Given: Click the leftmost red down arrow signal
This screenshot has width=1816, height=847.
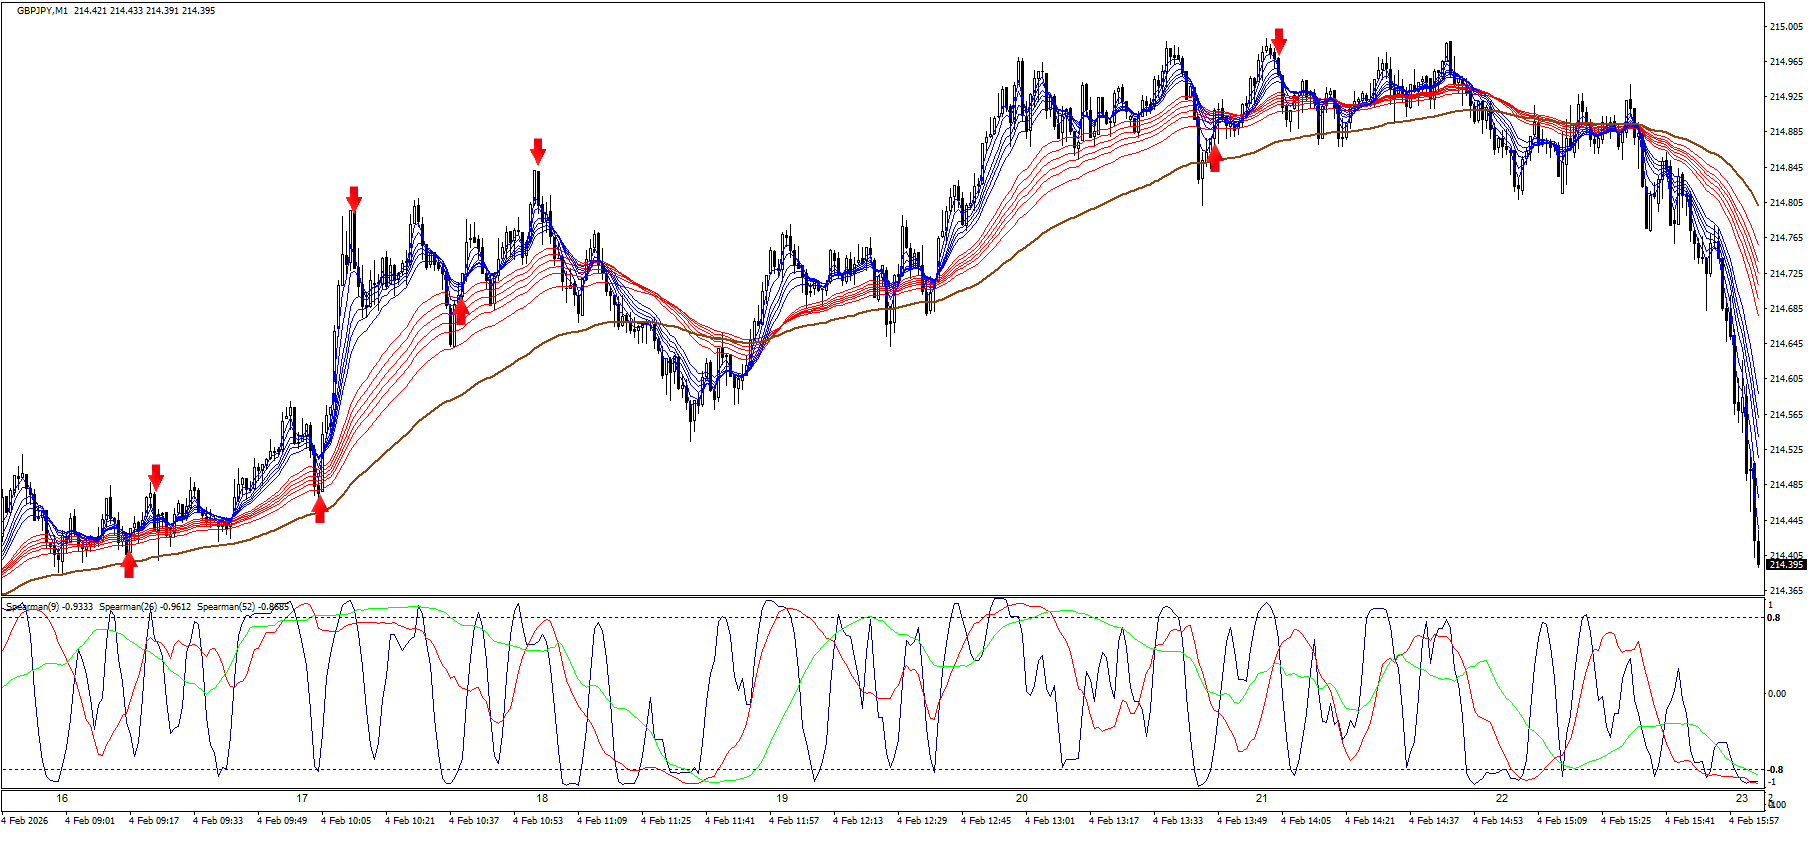Looking at the screenshot, I should (155, 476).
